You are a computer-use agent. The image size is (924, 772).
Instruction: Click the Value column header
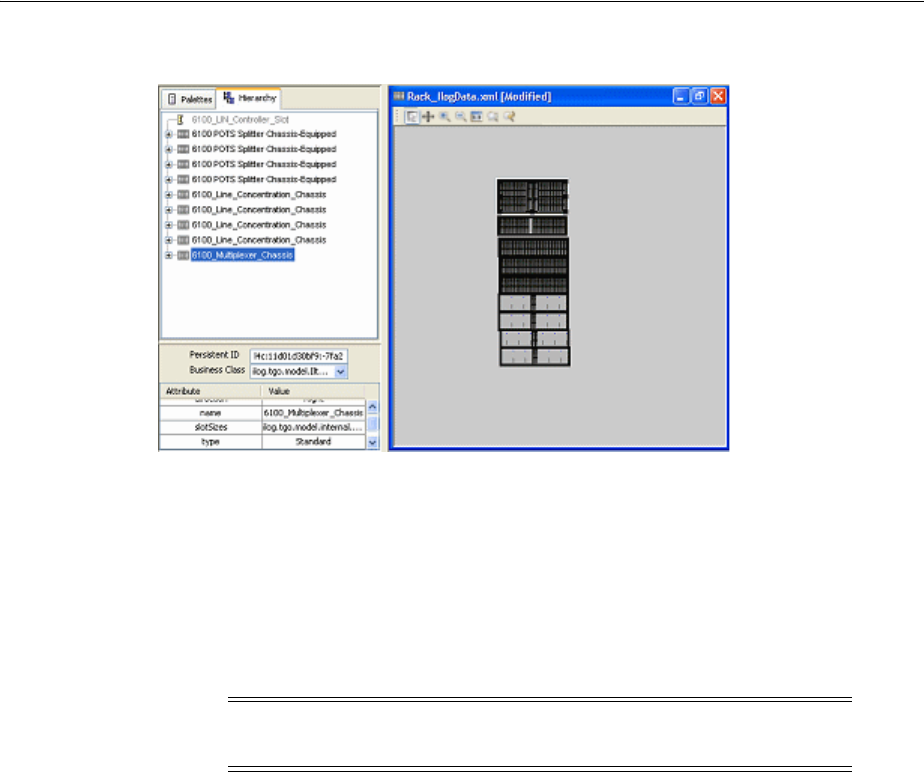pyautogui.click(x=312, y=391)
